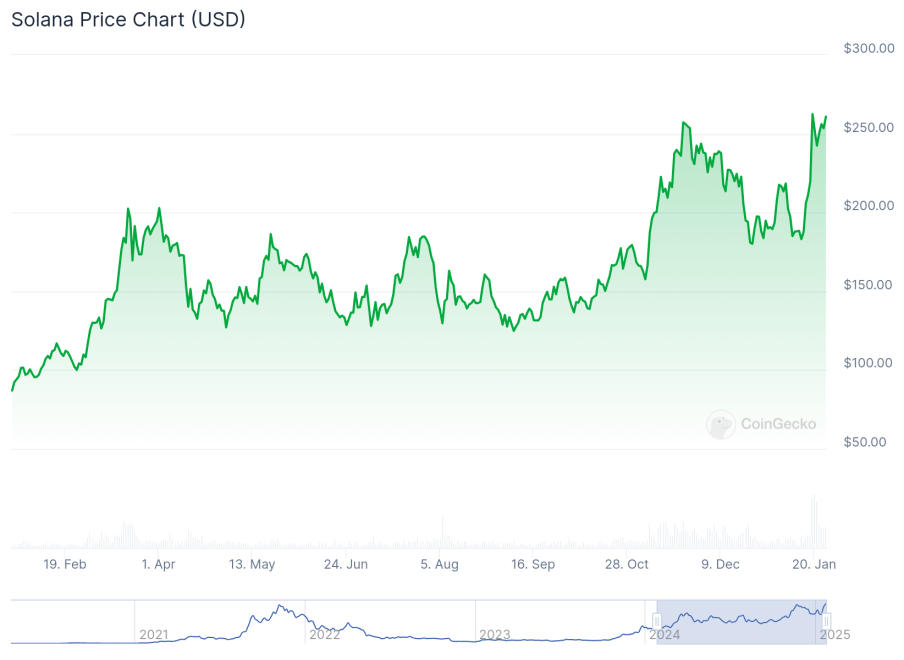Click the 1. Apr date label

click(158, 564)
